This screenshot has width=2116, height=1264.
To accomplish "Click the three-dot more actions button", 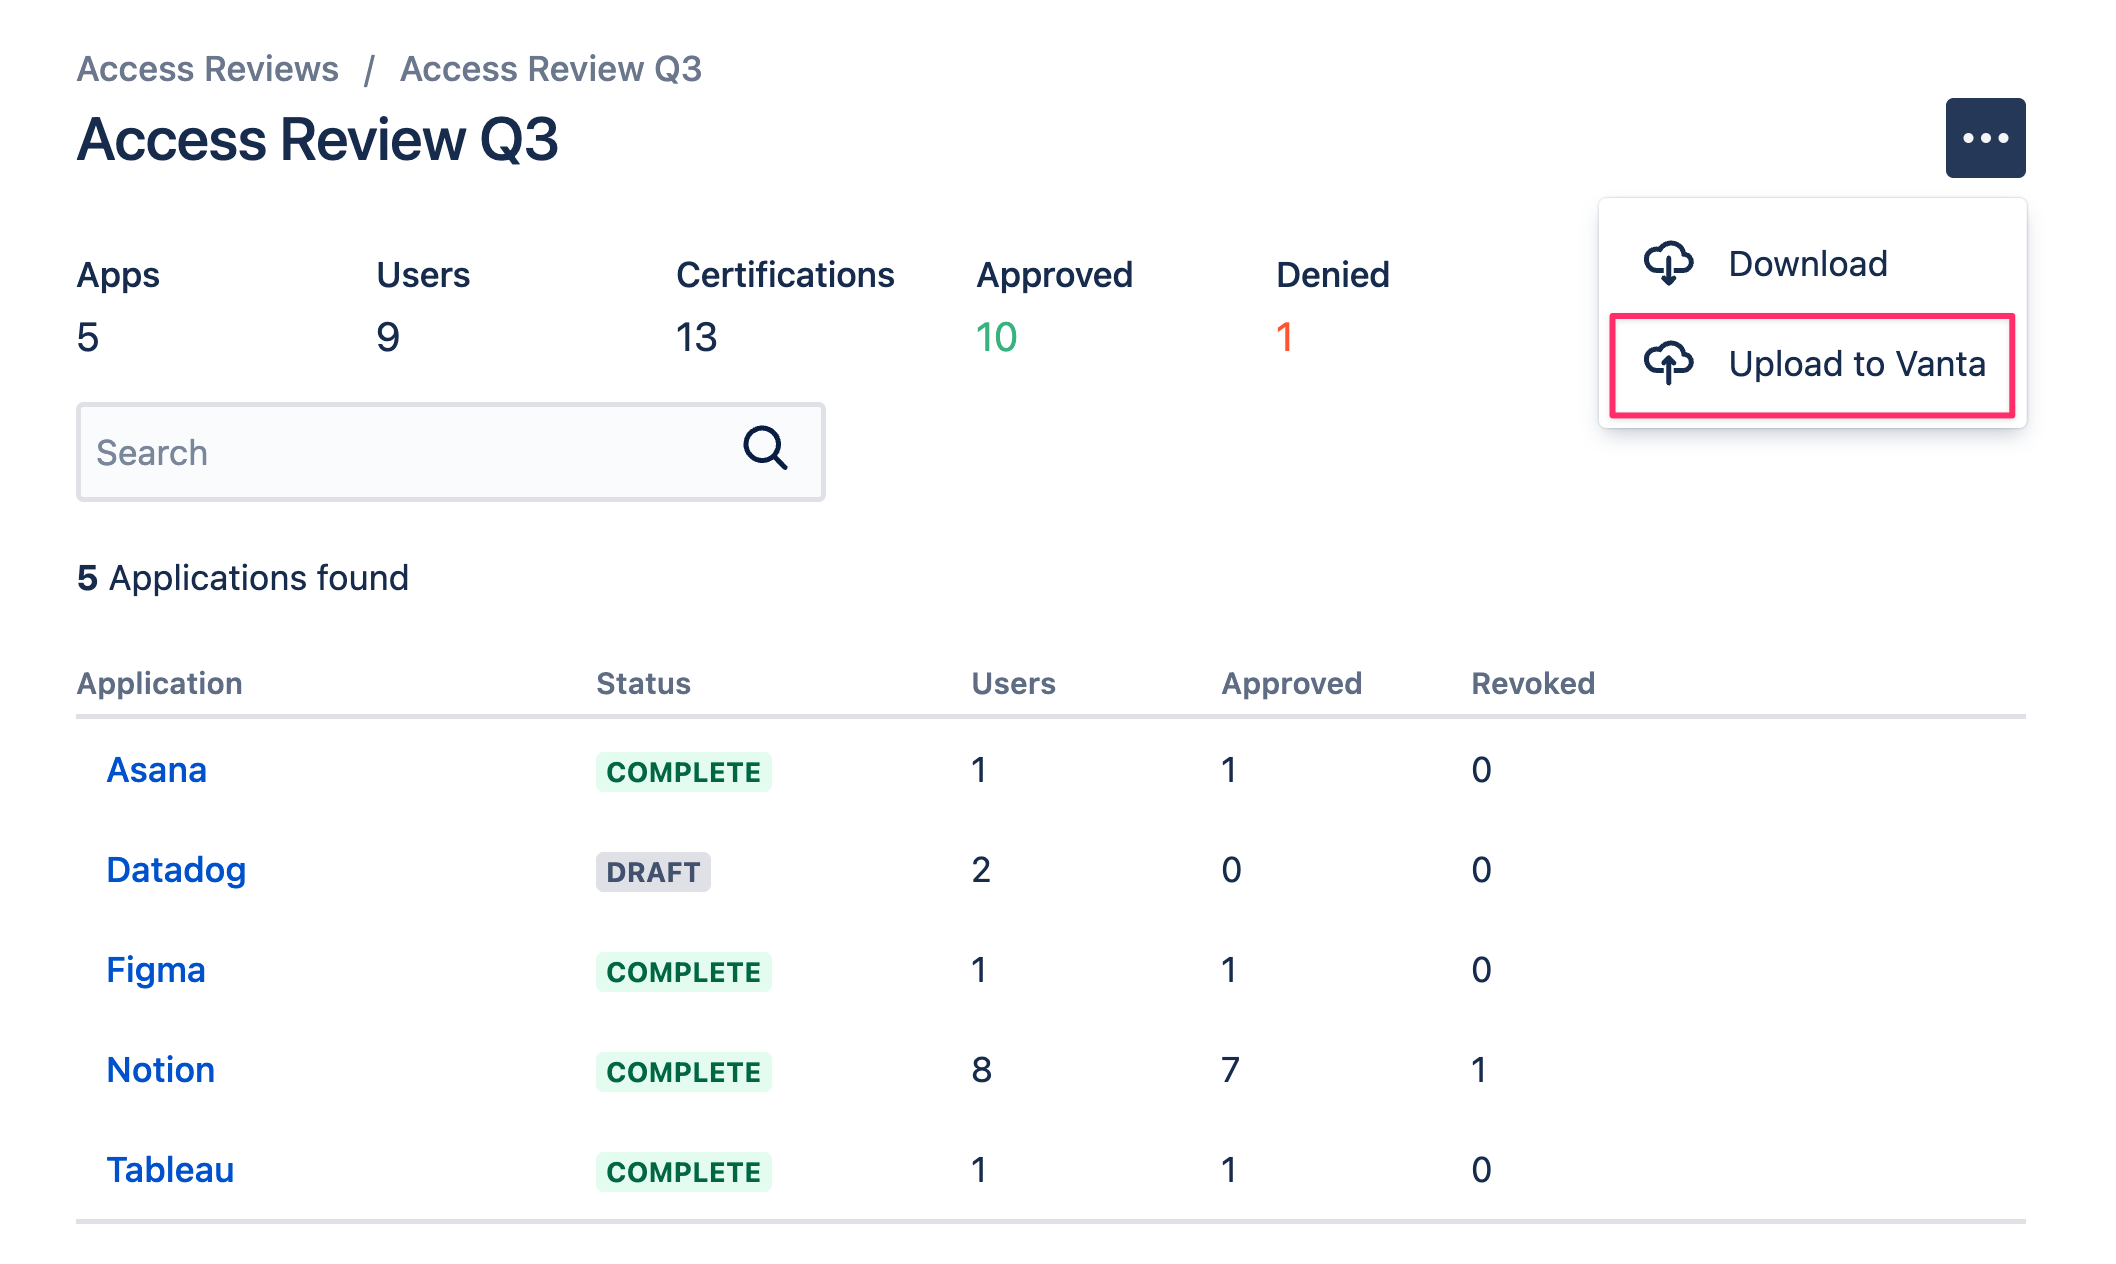I will (1984, 138).
